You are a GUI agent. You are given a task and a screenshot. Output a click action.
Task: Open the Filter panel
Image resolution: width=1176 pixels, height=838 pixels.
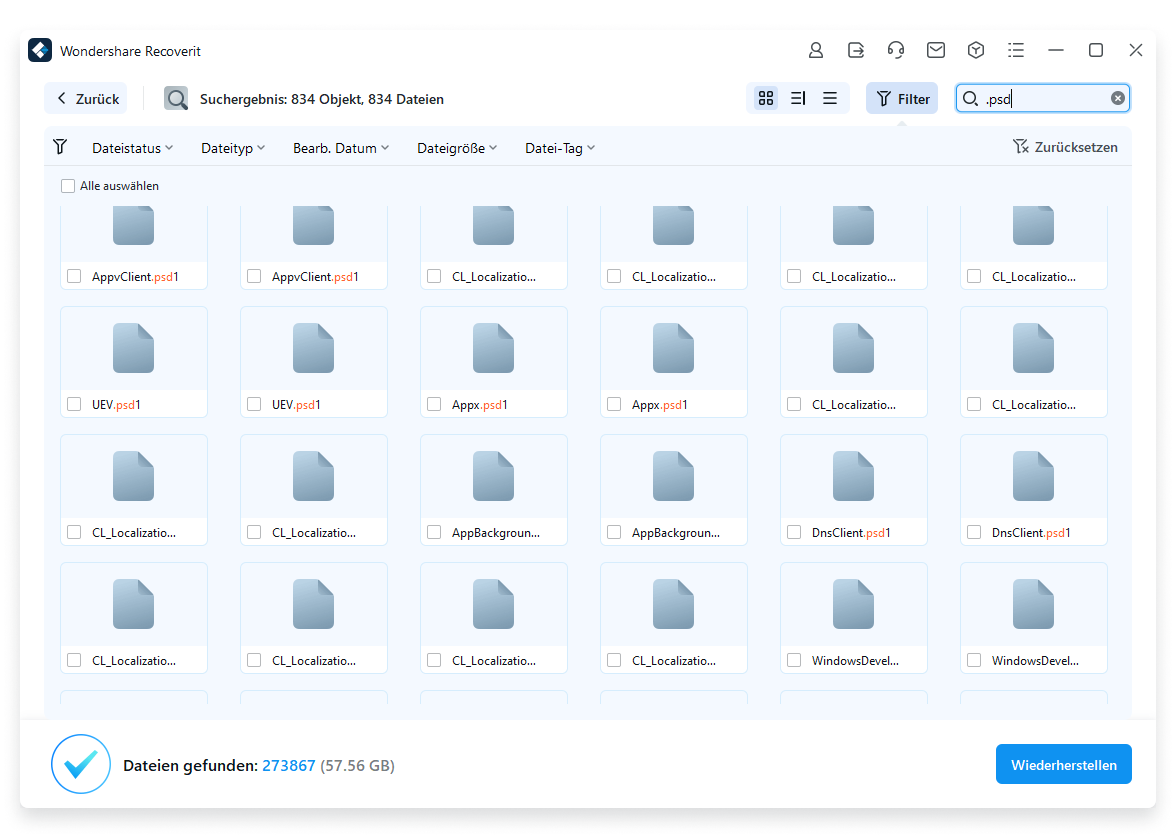(x=902, y=98)
